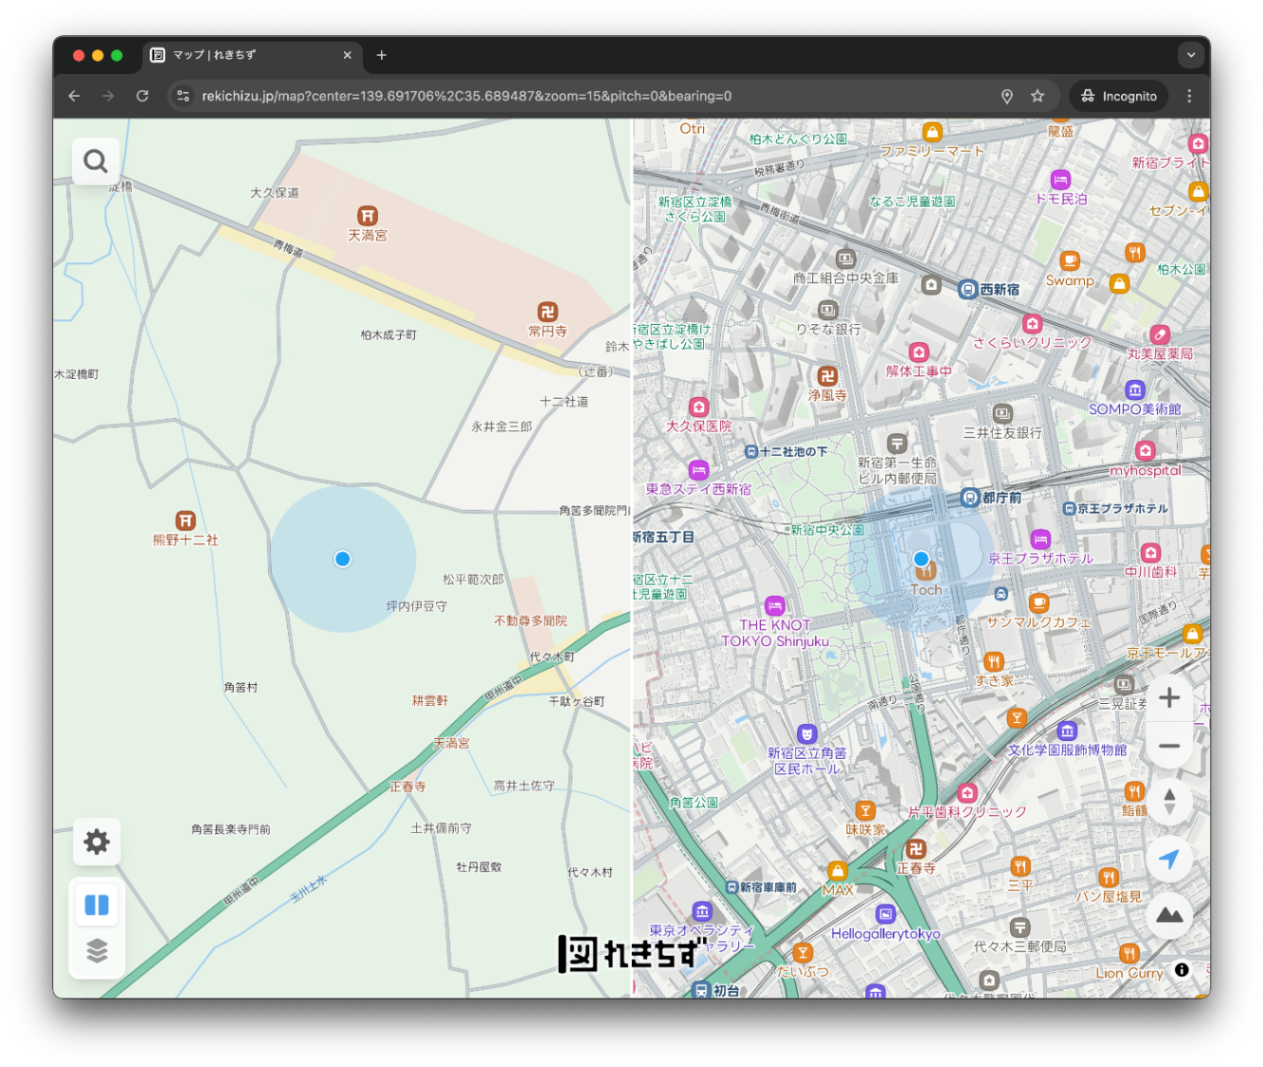This screenshot has height=1067, width=1263.
Task: Bookmark this page with the star
Action: [x=1037, y=96]
